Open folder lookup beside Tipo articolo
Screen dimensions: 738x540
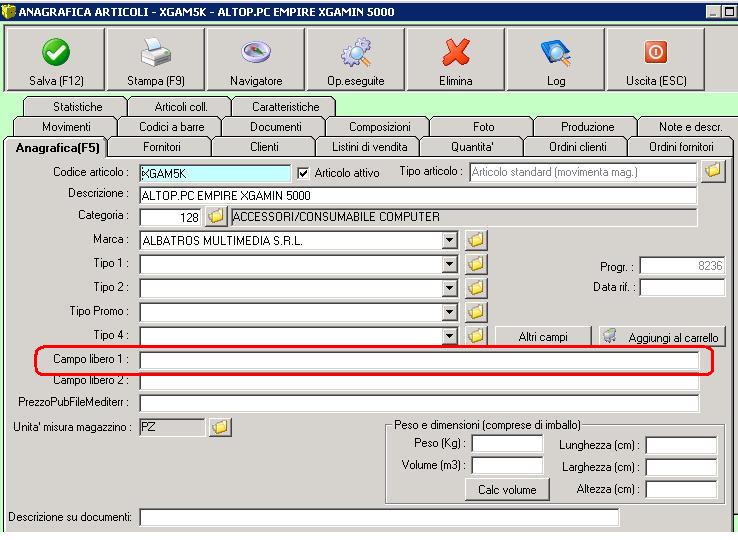coord(713,171)
